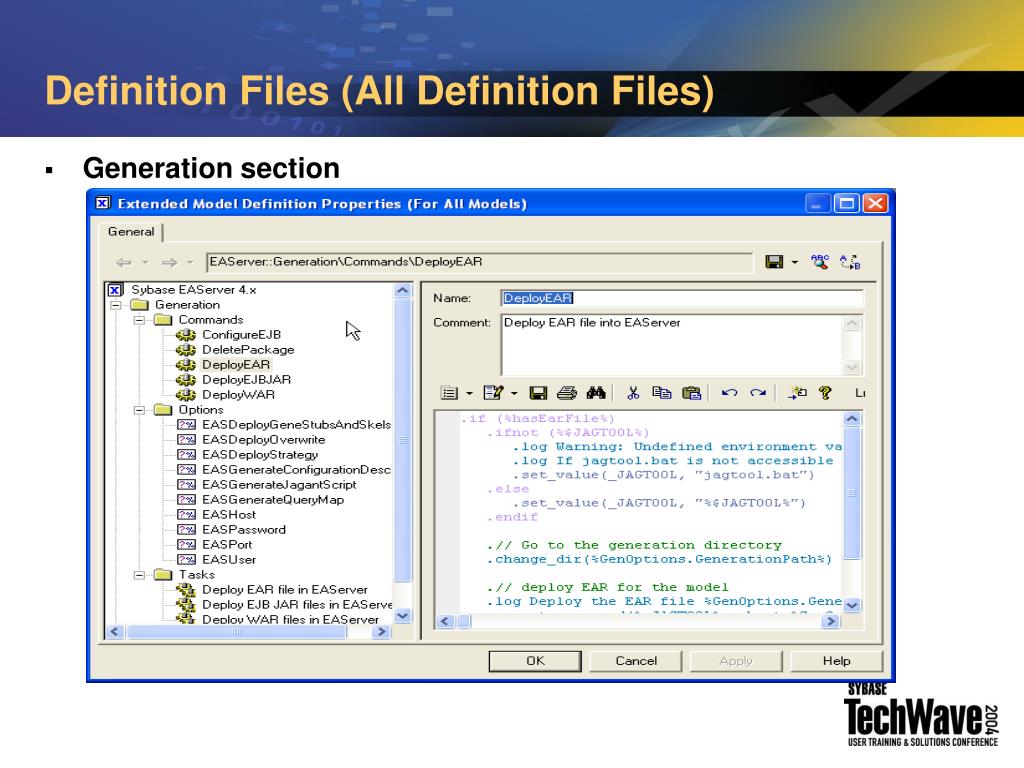This screenshot has width=1024, height=768.
Task: Select the EASUser option
Action: pyautogui.click(x=229, y=560)
